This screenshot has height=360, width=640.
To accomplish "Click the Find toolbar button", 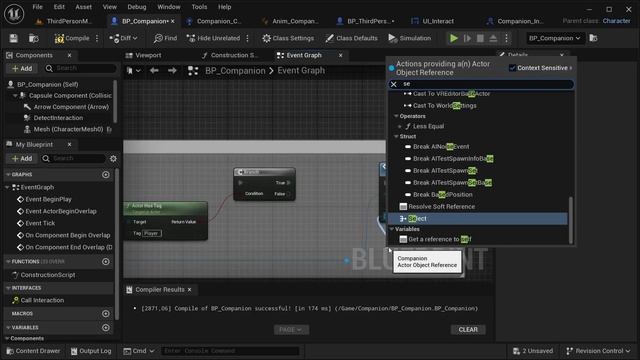I will pos(165,38).
